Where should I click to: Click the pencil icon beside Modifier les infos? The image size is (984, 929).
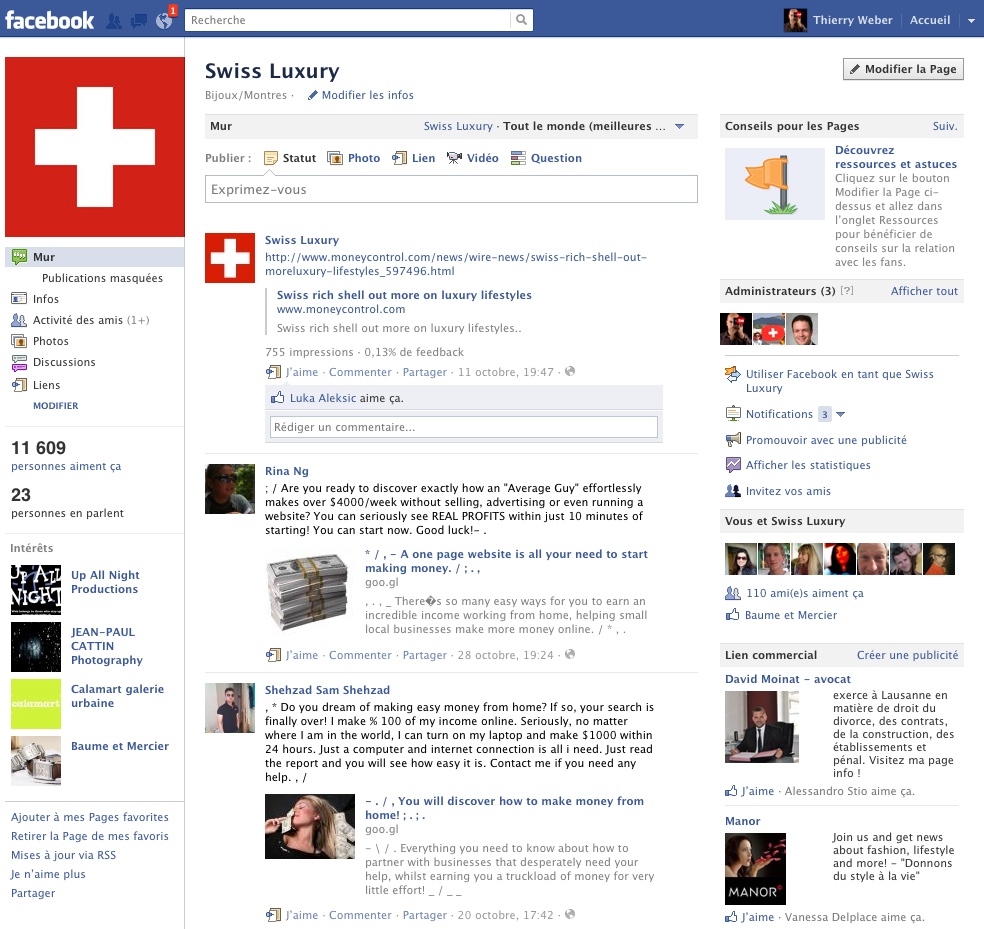313,95
